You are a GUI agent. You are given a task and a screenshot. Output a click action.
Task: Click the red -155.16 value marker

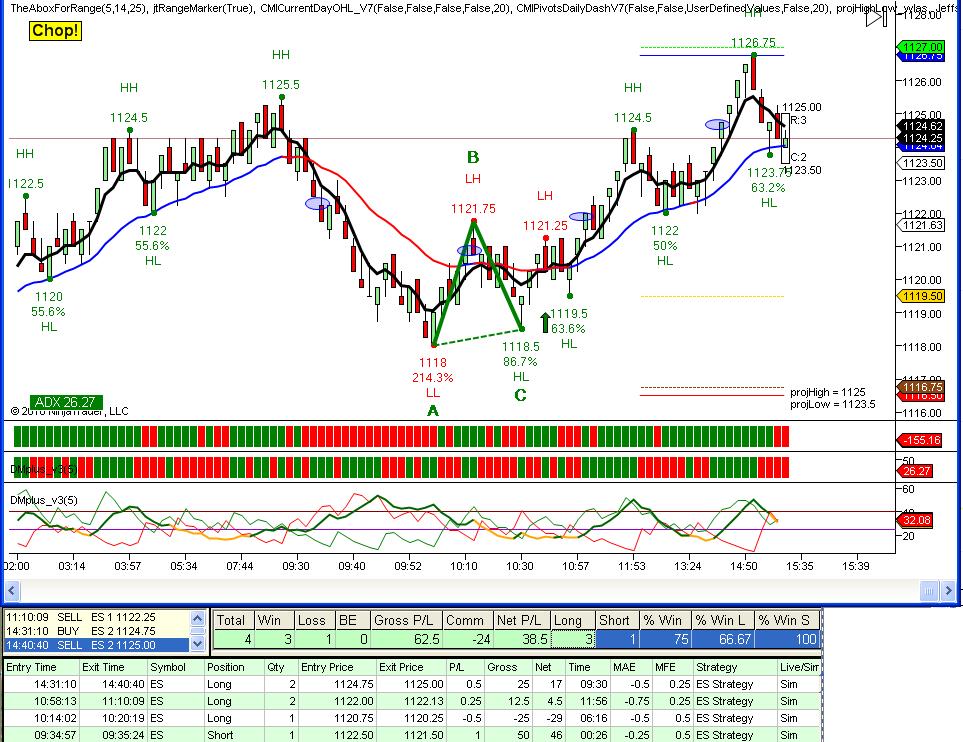point(920,440)
